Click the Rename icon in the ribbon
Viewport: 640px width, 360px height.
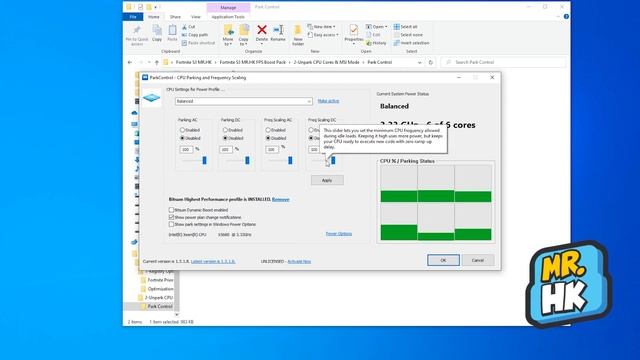click(x=278, y=29)
